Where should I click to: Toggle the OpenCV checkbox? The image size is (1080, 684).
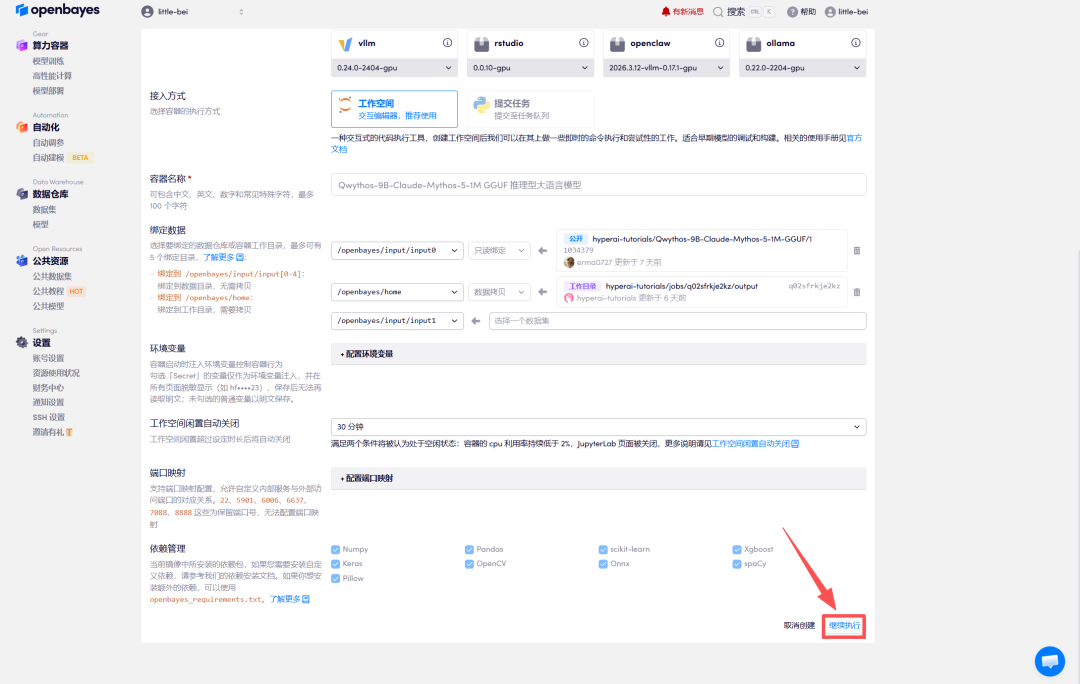coord(469,564)
